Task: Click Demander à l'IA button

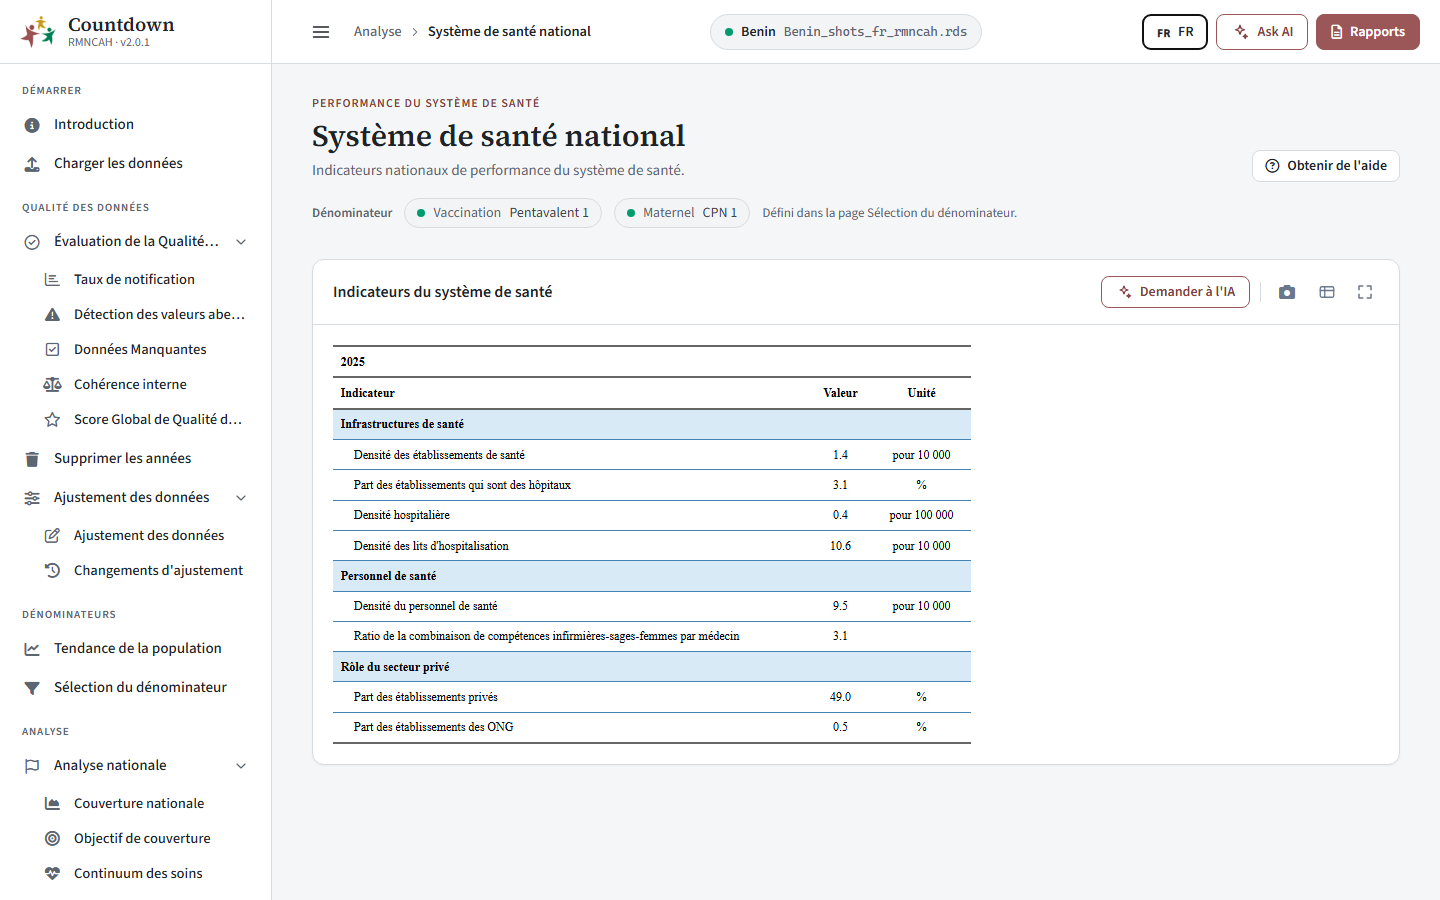Action: pos(1175,292)
